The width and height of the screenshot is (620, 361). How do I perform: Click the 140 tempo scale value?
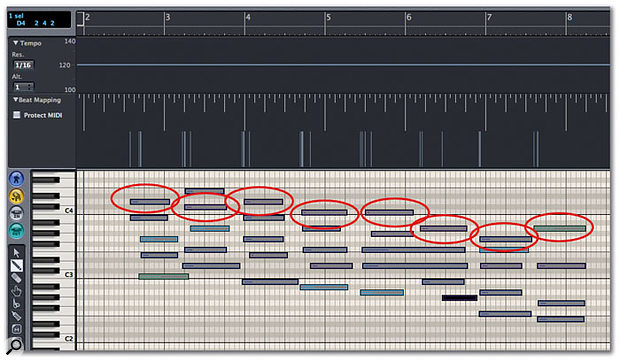pyautogui.click(x=70, y=41)
